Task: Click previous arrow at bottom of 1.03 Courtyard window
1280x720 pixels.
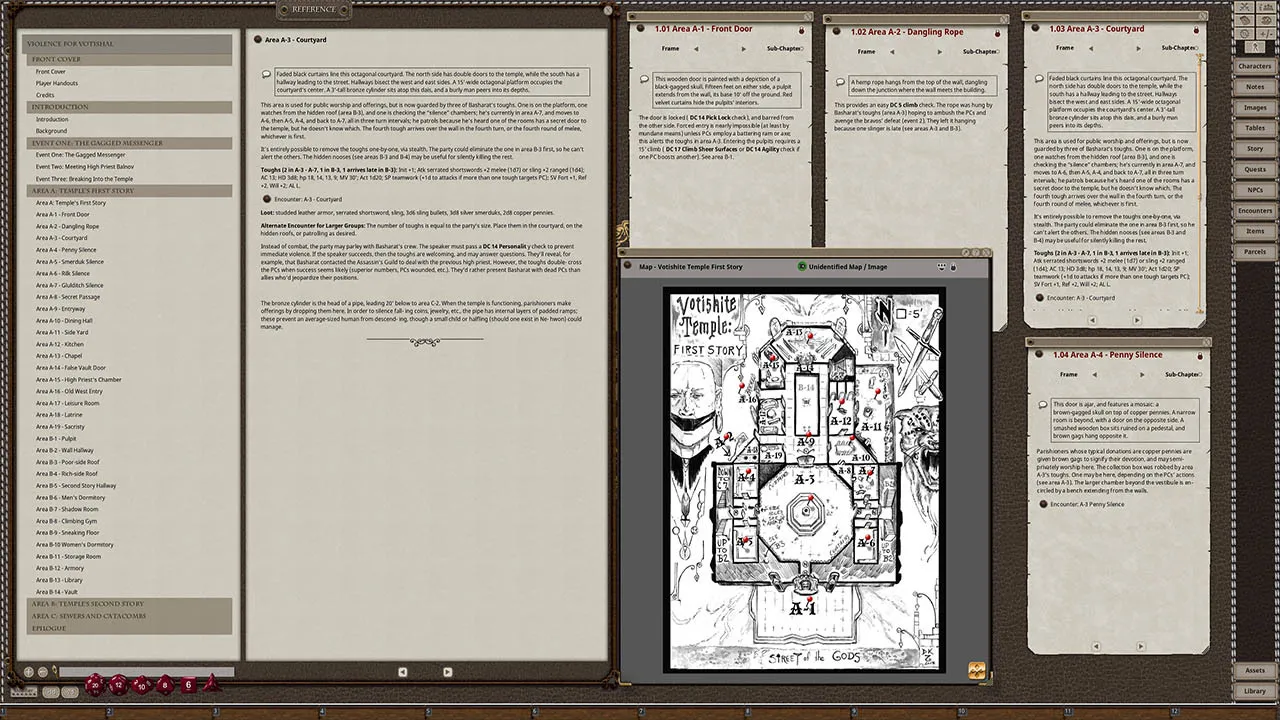Action: 1092,321
